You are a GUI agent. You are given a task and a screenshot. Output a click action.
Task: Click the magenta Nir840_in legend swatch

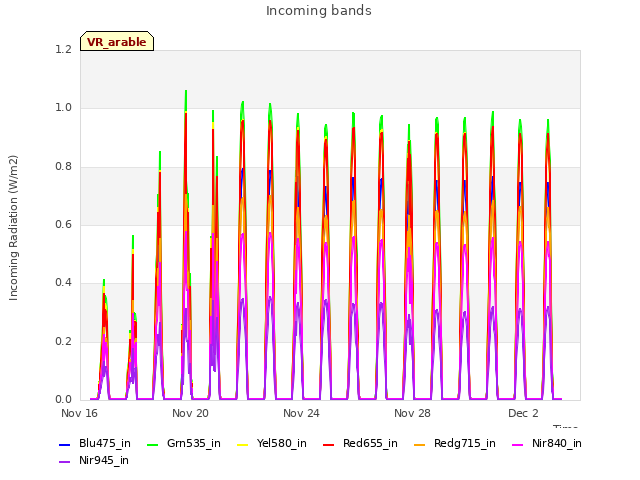[518, 445]
